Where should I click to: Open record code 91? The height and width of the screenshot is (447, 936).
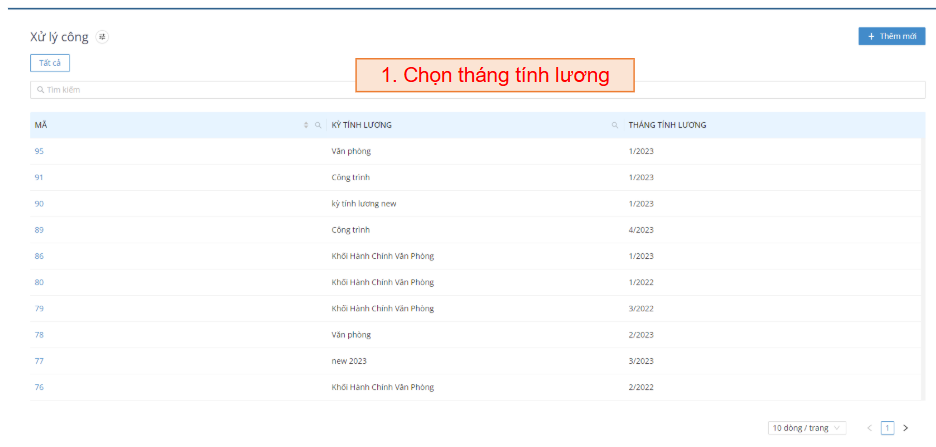(x=39, y=177)
